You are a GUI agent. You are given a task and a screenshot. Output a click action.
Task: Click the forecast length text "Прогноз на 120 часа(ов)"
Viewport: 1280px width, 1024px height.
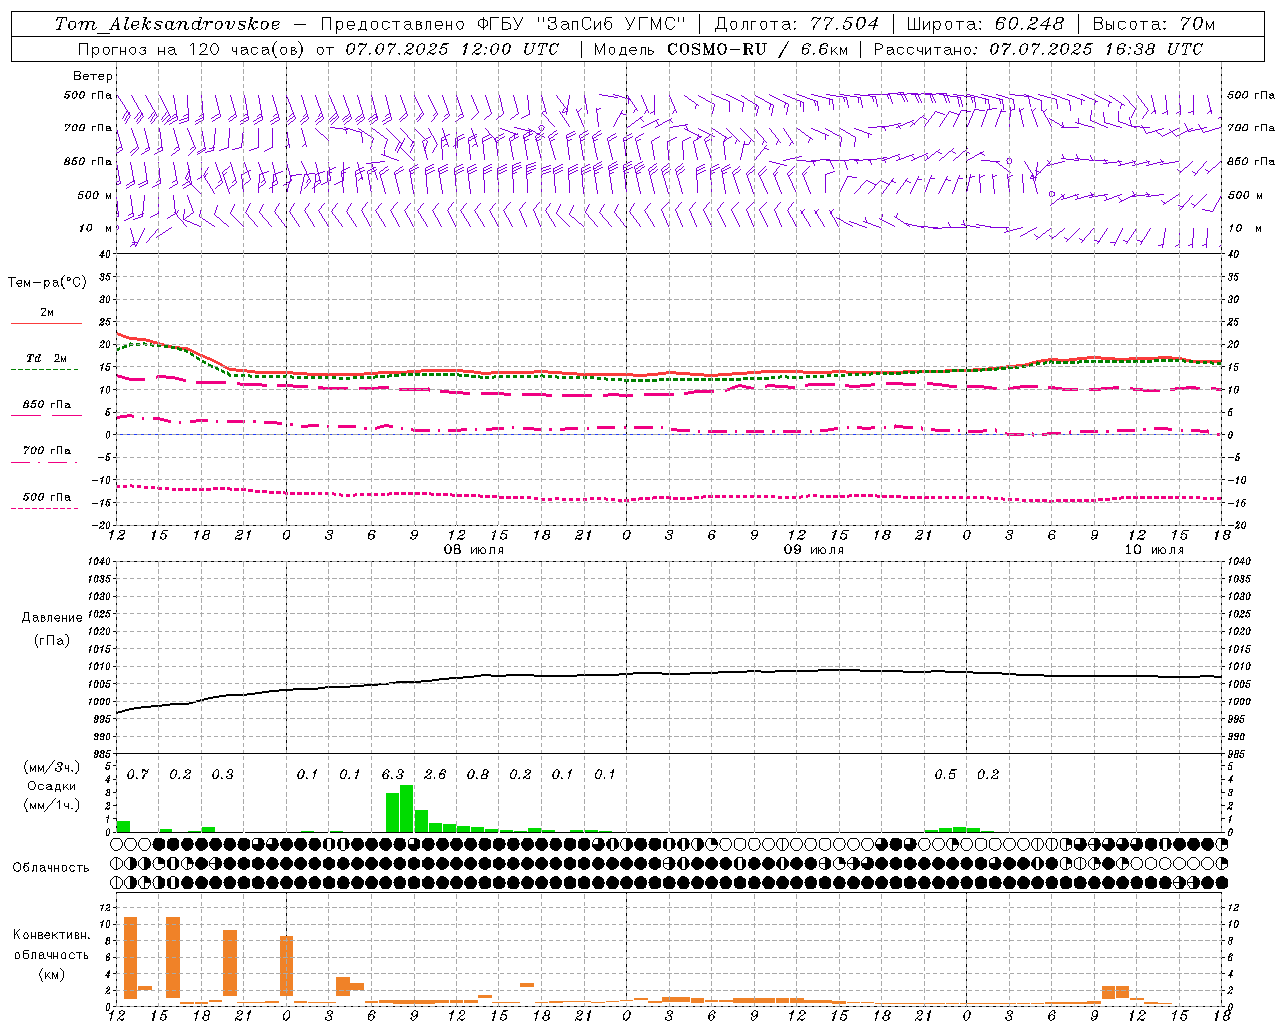tap(192, 49)
